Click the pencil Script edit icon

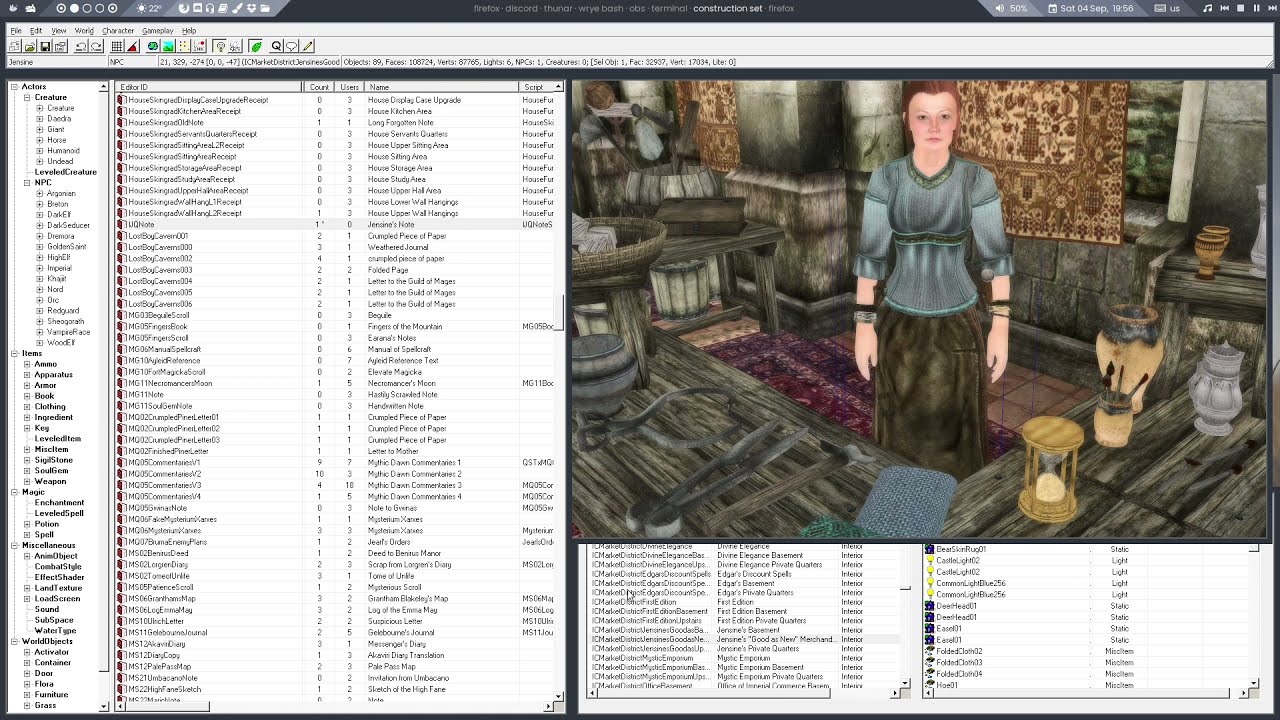[x=307, y=46]
